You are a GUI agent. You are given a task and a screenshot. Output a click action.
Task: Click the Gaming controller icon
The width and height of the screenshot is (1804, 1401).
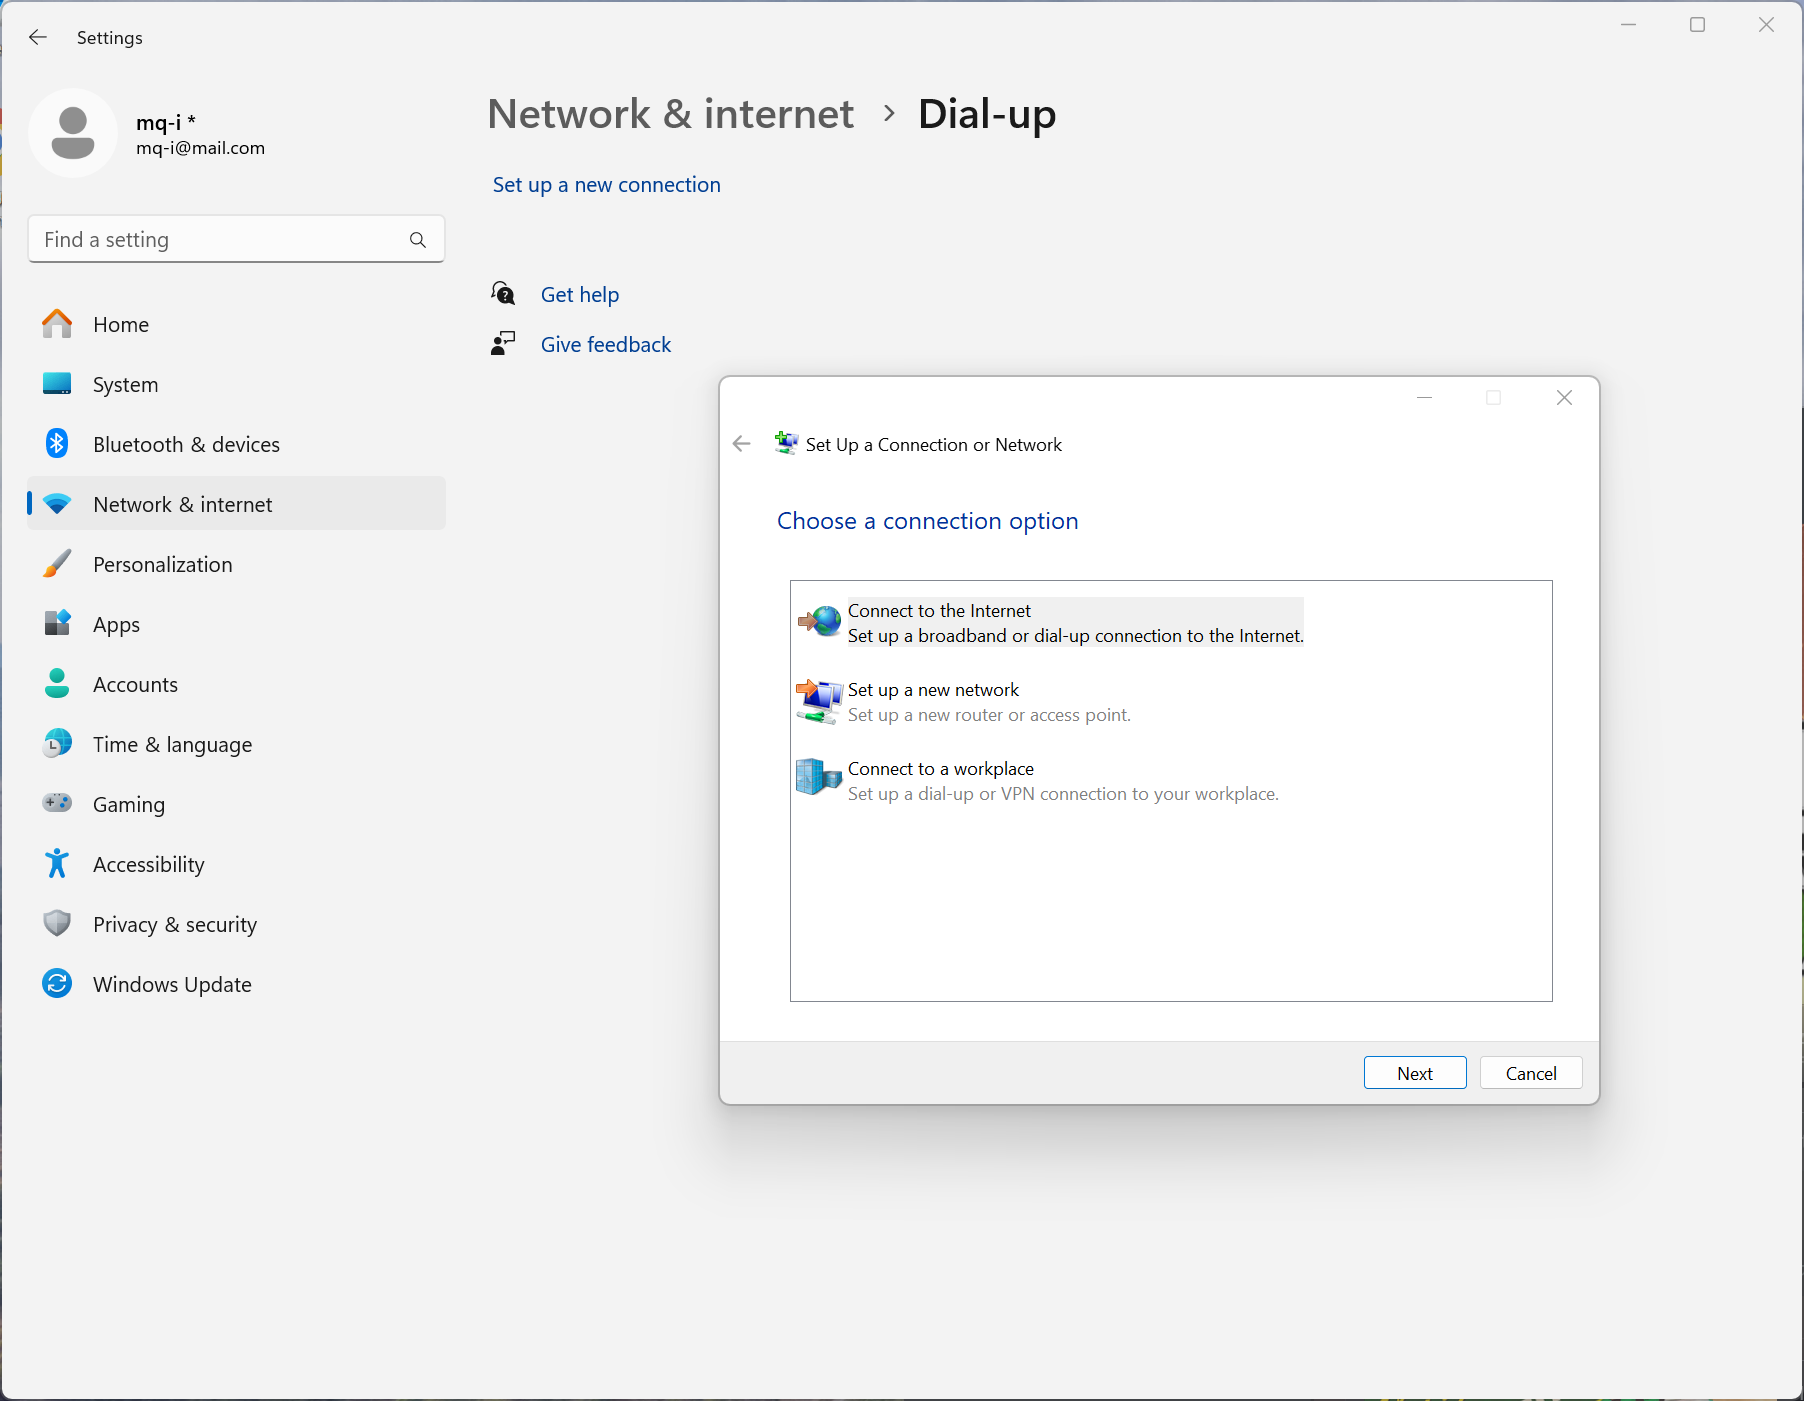click(x=57, y=803)
